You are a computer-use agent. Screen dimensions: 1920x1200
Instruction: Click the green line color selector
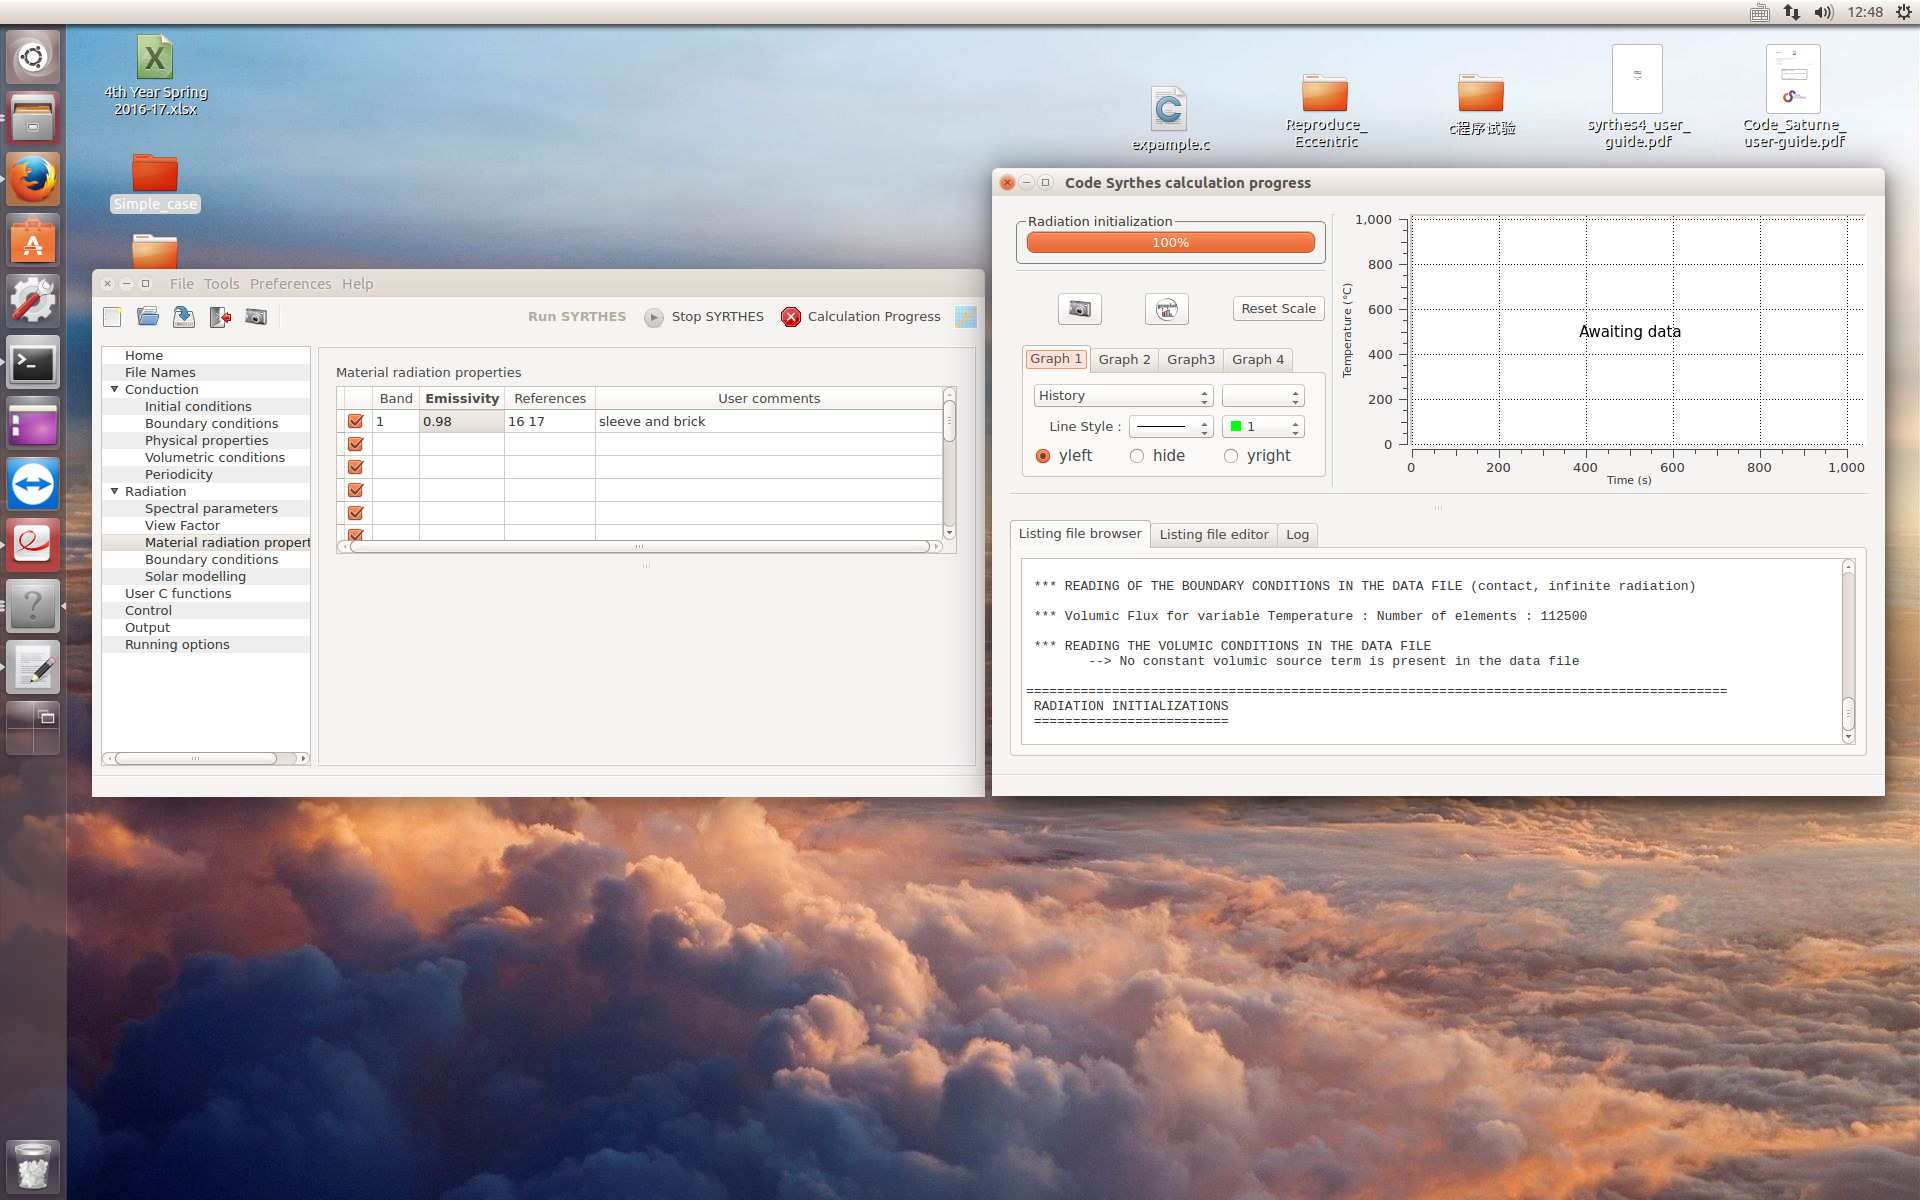[1263, 427]
